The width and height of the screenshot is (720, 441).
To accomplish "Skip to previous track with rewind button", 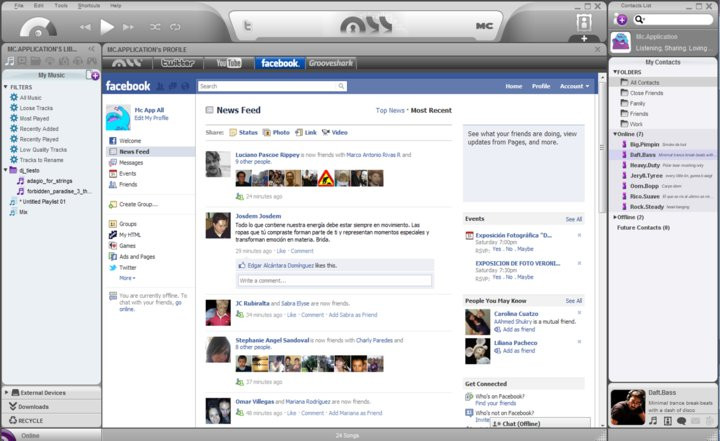I will click(85, 27).
